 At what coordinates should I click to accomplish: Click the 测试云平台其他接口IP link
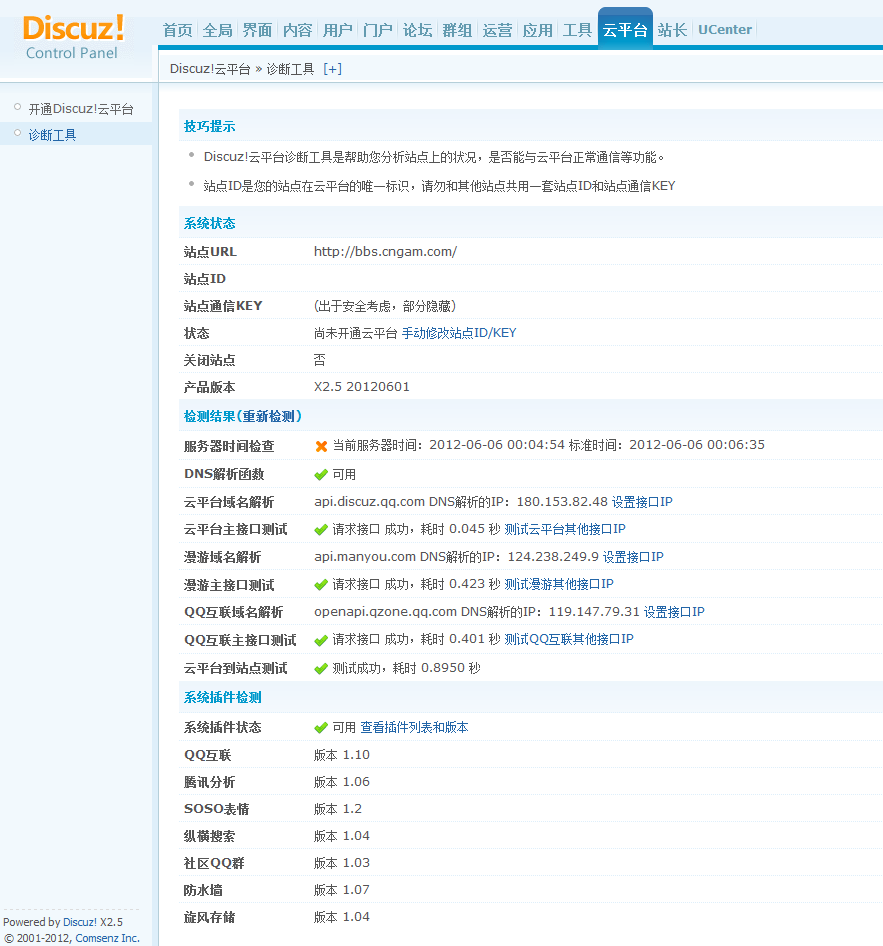click(x=565, y=529)
